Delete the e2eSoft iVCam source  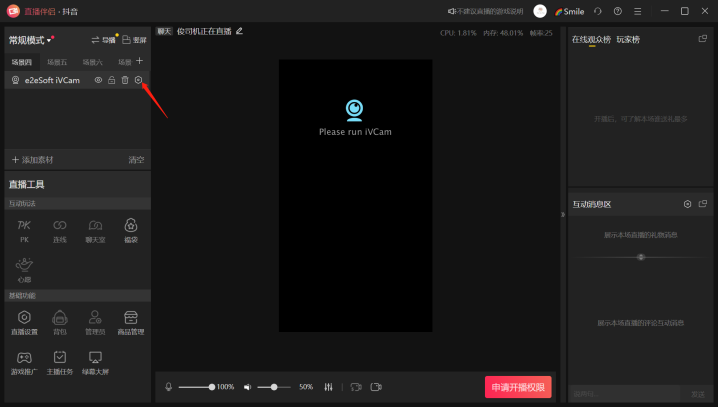click(125, 80)
